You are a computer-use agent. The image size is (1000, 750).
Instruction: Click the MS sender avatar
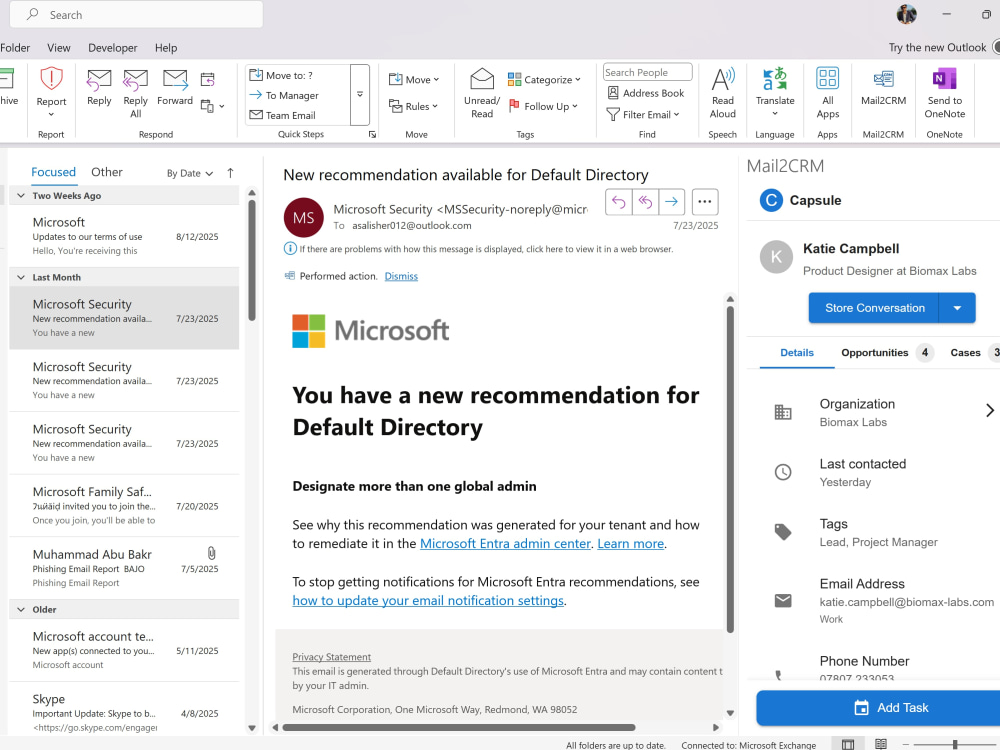tap(304, 217)
